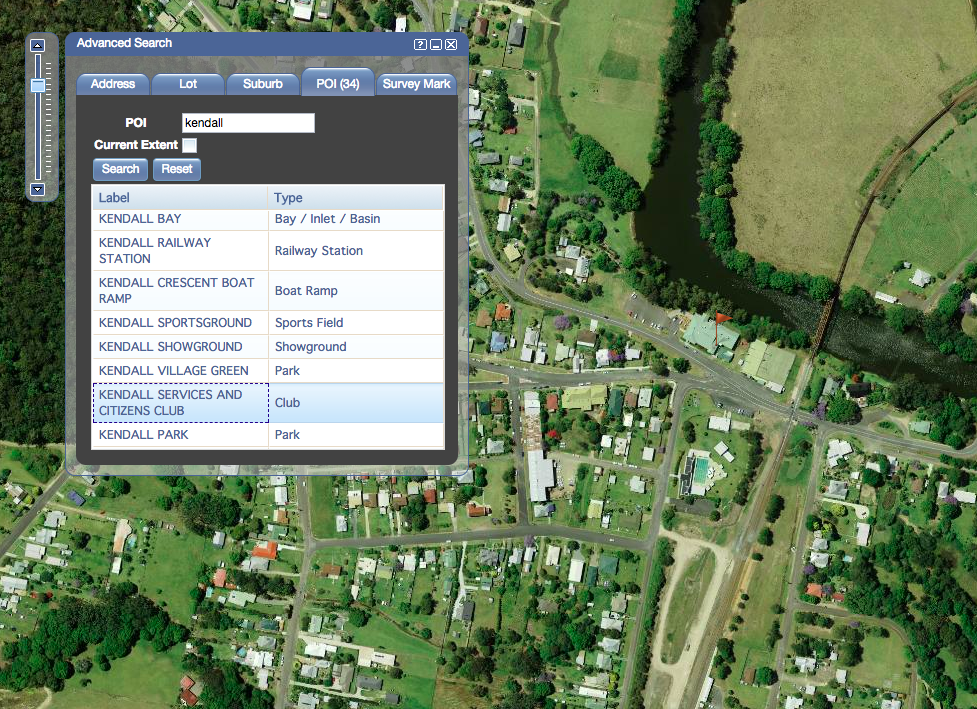Screen dimensions: 977x709
Task: Select KENDALL RAILWAY STATION result
Action: point(180,251)
